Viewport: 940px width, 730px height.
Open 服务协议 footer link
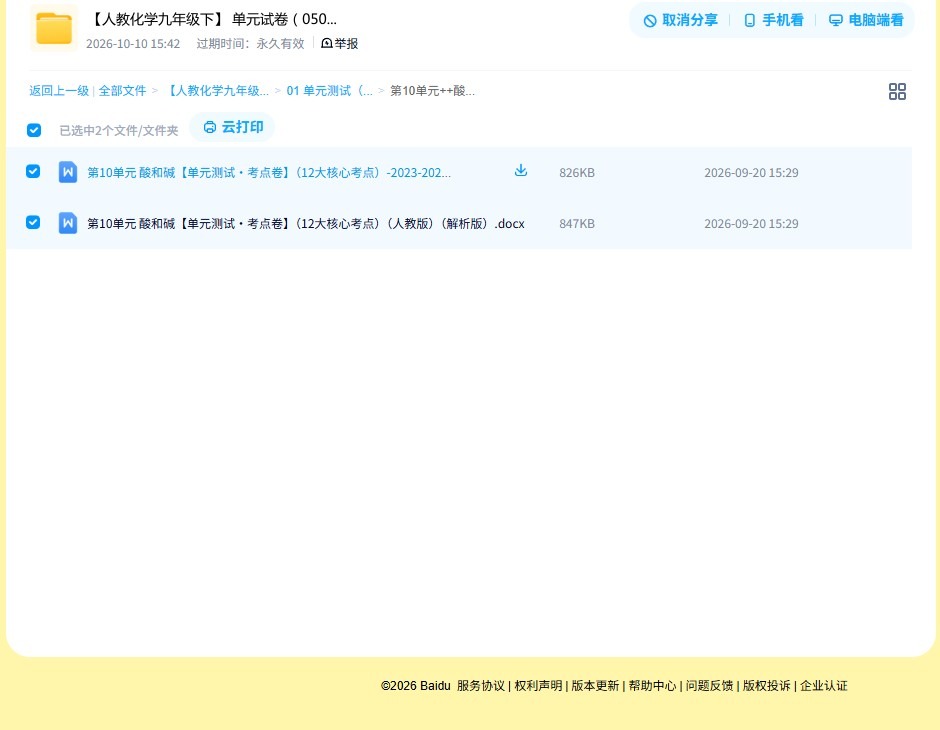(x=481, y=686)
